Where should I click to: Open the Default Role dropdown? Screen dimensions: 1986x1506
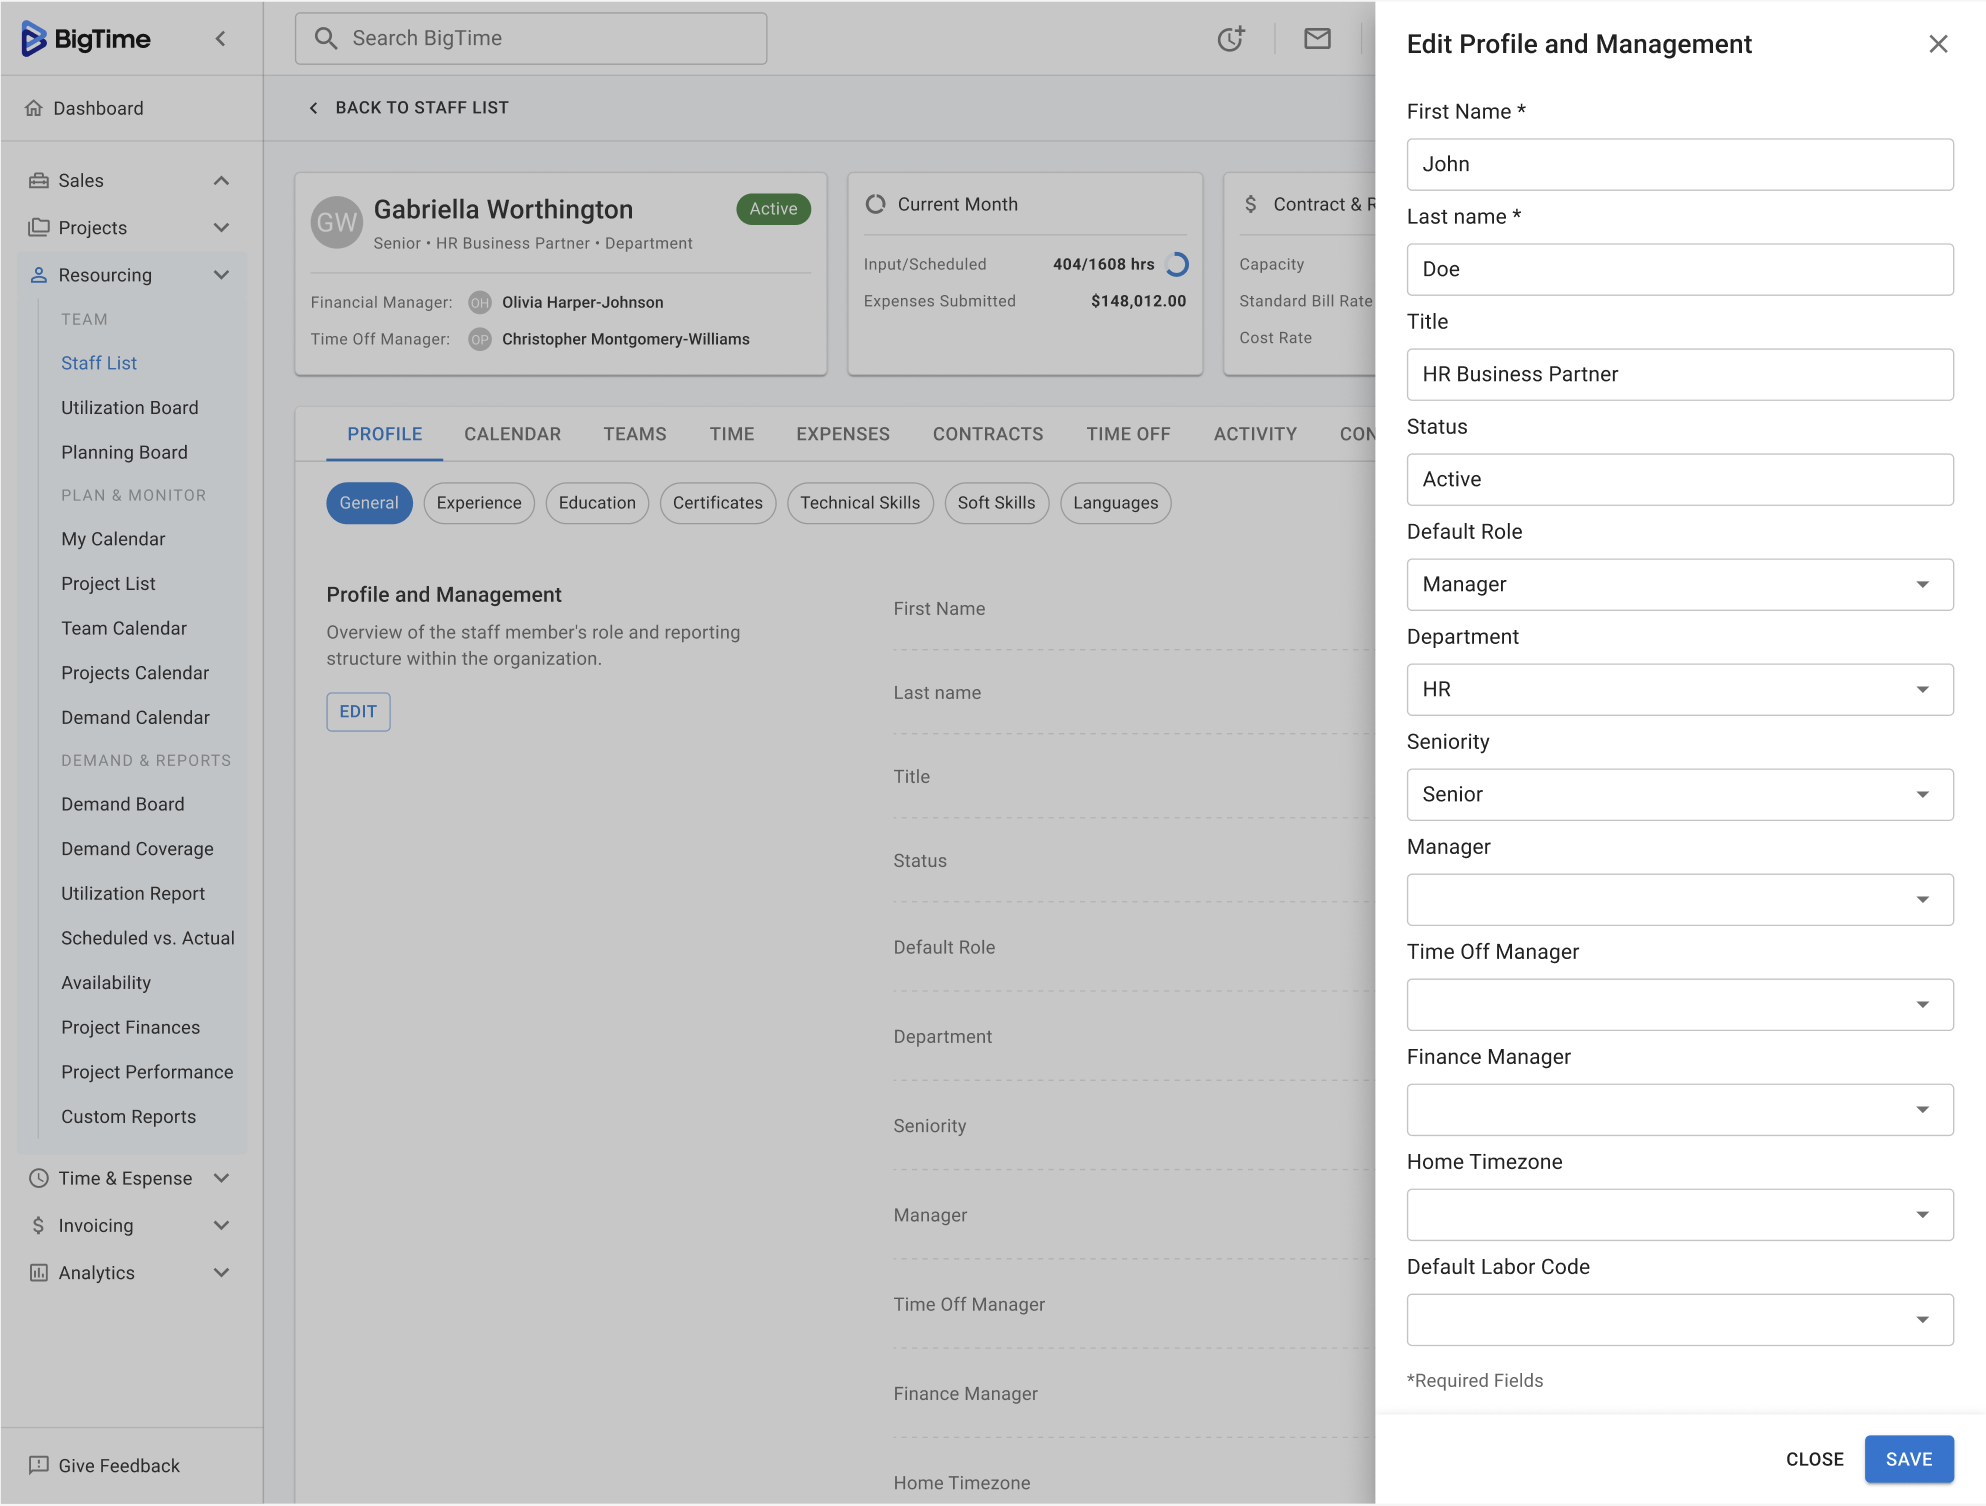[1679, 584]
